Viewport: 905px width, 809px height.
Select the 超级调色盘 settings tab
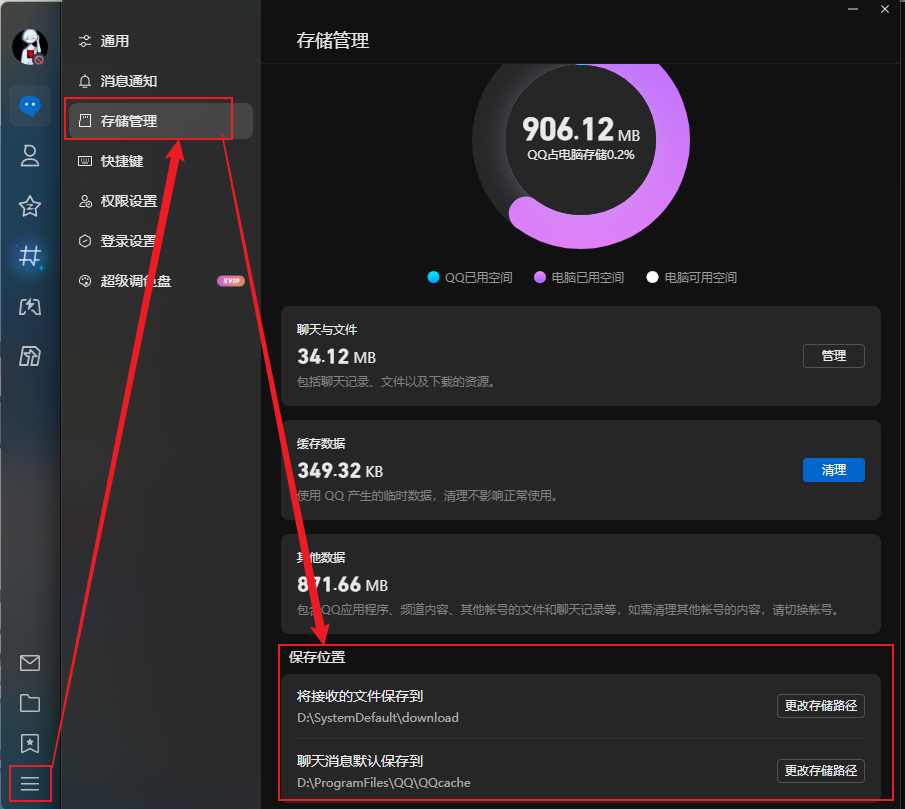[x=160, y=281]
